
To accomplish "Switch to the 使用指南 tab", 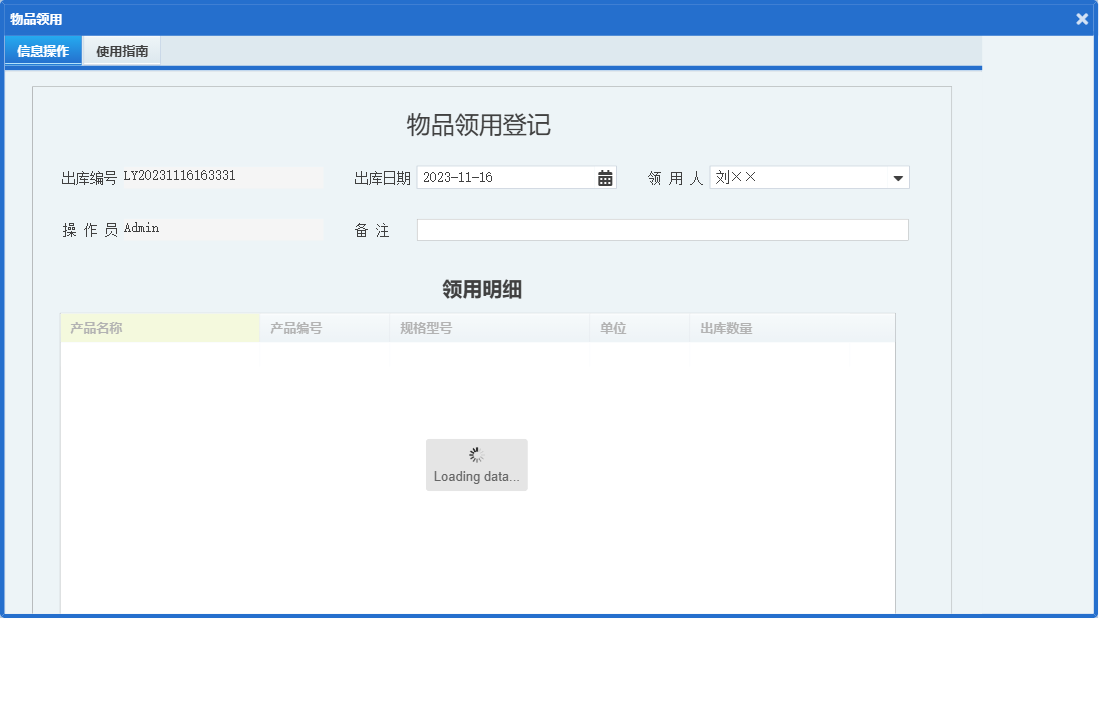I will coord(120,50).
